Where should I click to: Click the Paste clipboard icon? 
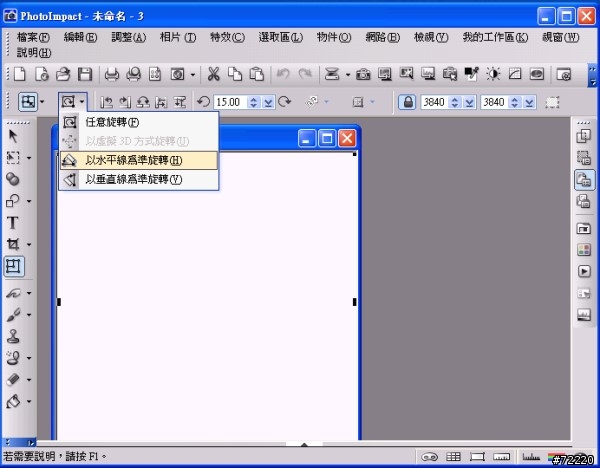(x=256, y=74)
